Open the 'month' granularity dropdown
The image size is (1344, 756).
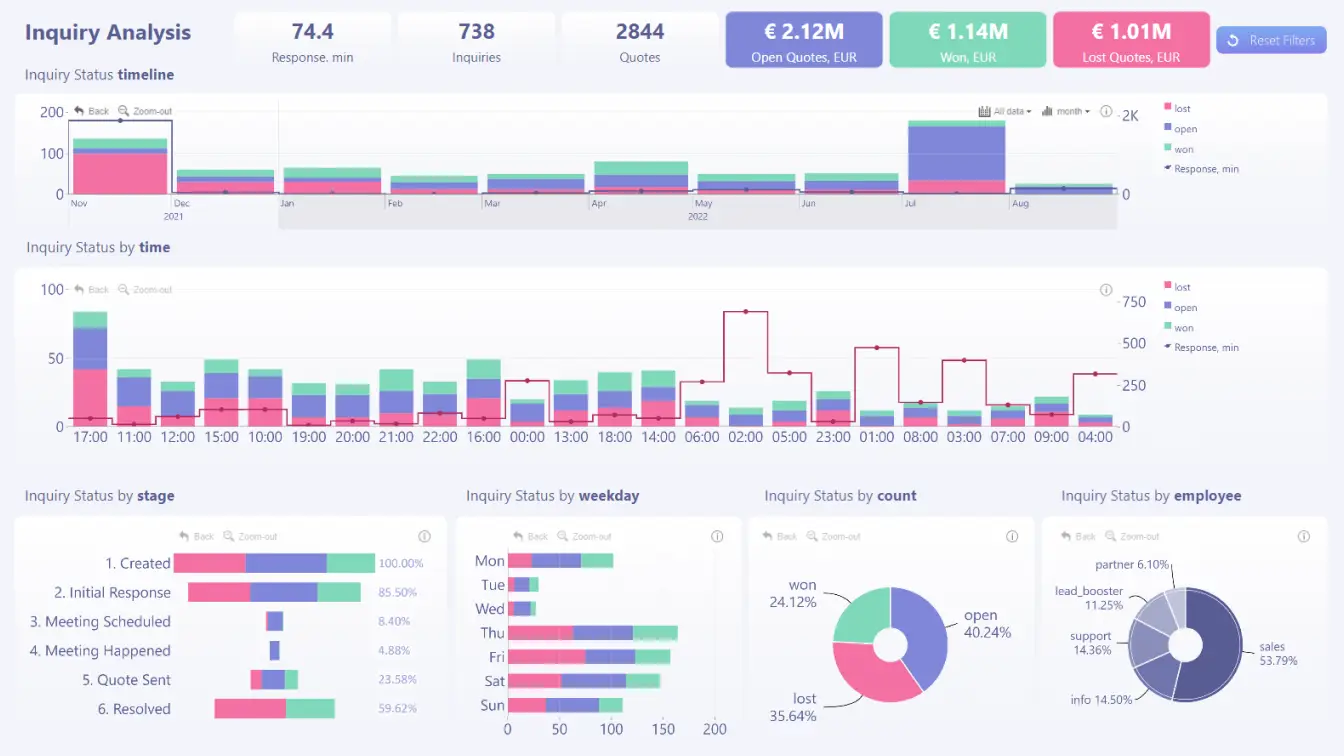pyautogui.click(x=1066, y=112)
